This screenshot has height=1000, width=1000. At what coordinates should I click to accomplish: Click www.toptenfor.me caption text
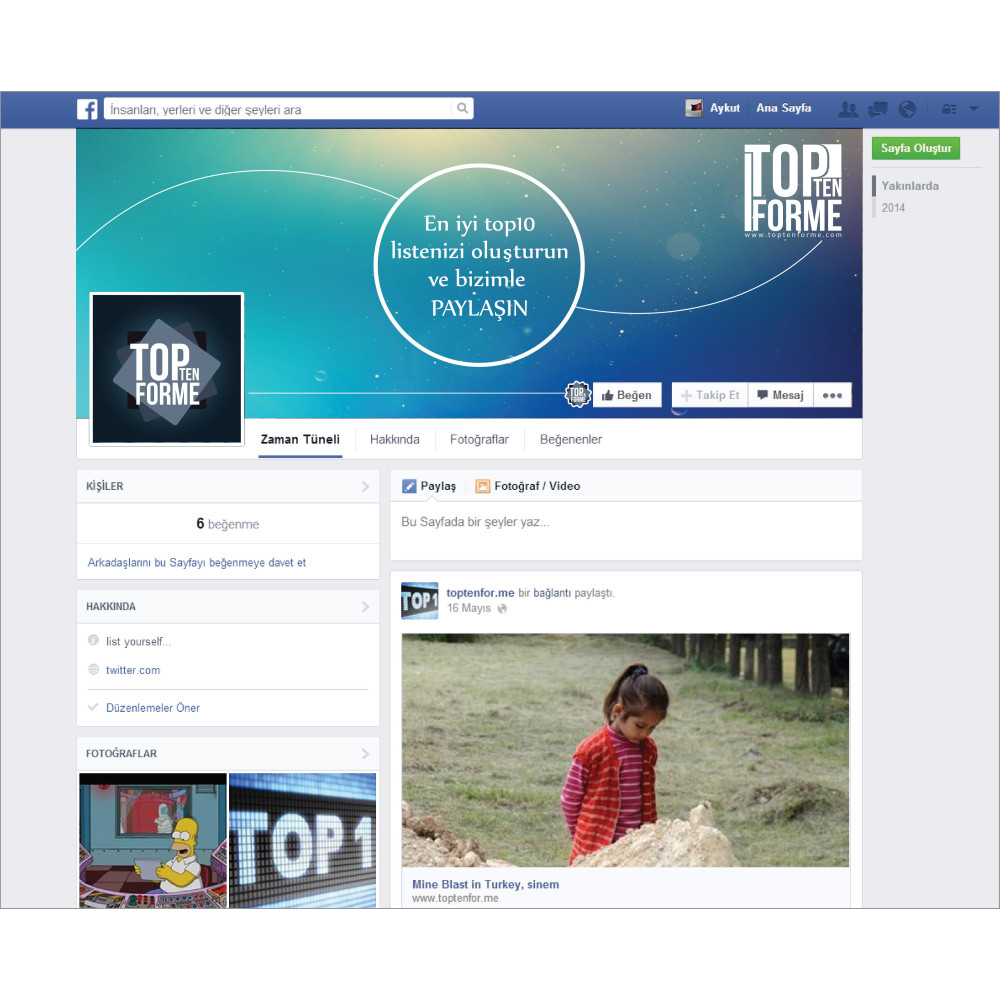455,898
